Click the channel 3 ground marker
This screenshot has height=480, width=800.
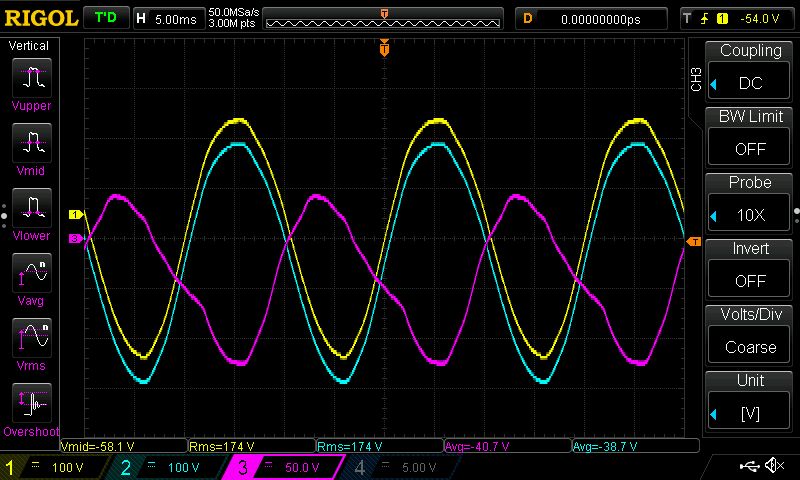[76, 238]
